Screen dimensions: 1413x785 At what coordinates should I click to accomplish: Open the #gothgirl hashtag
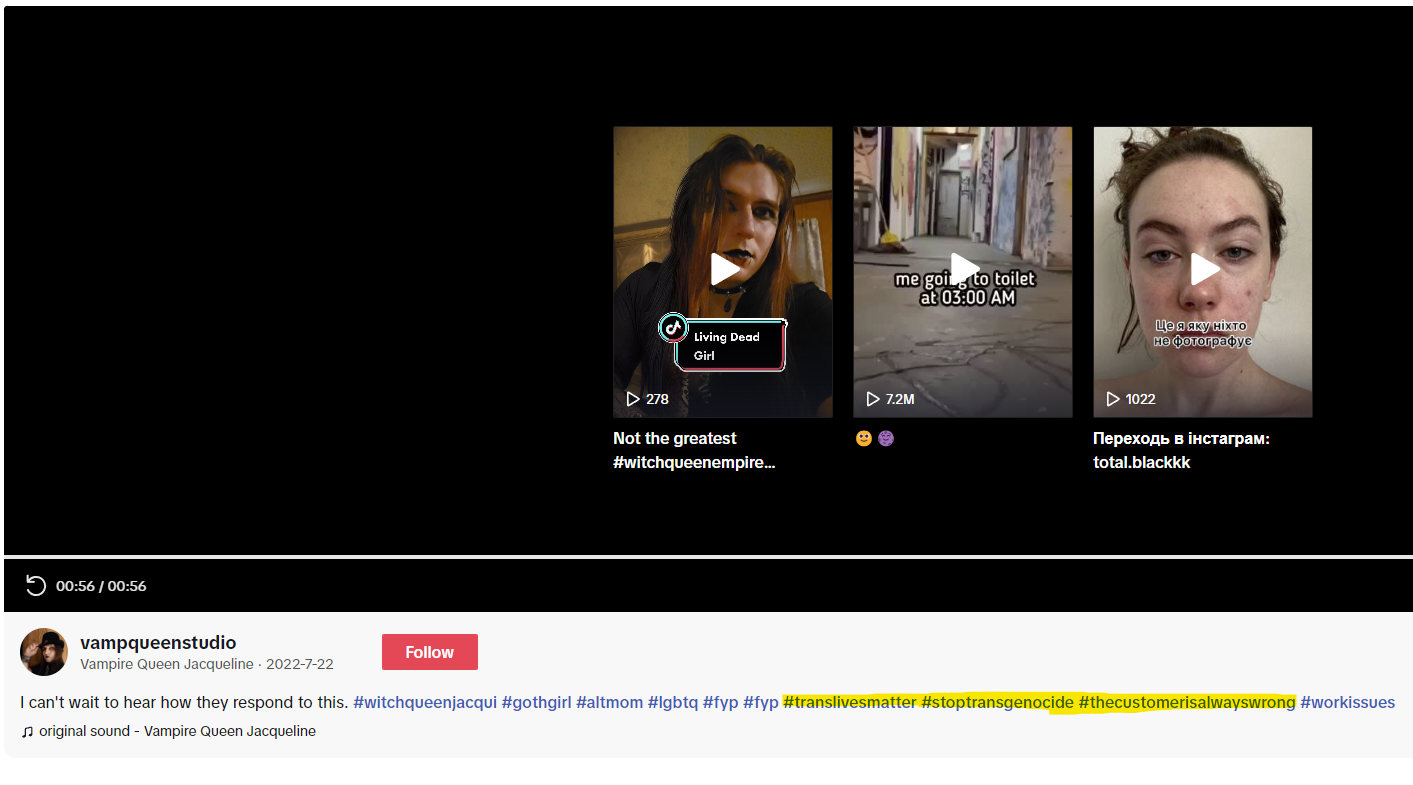[x=536, y=702]
